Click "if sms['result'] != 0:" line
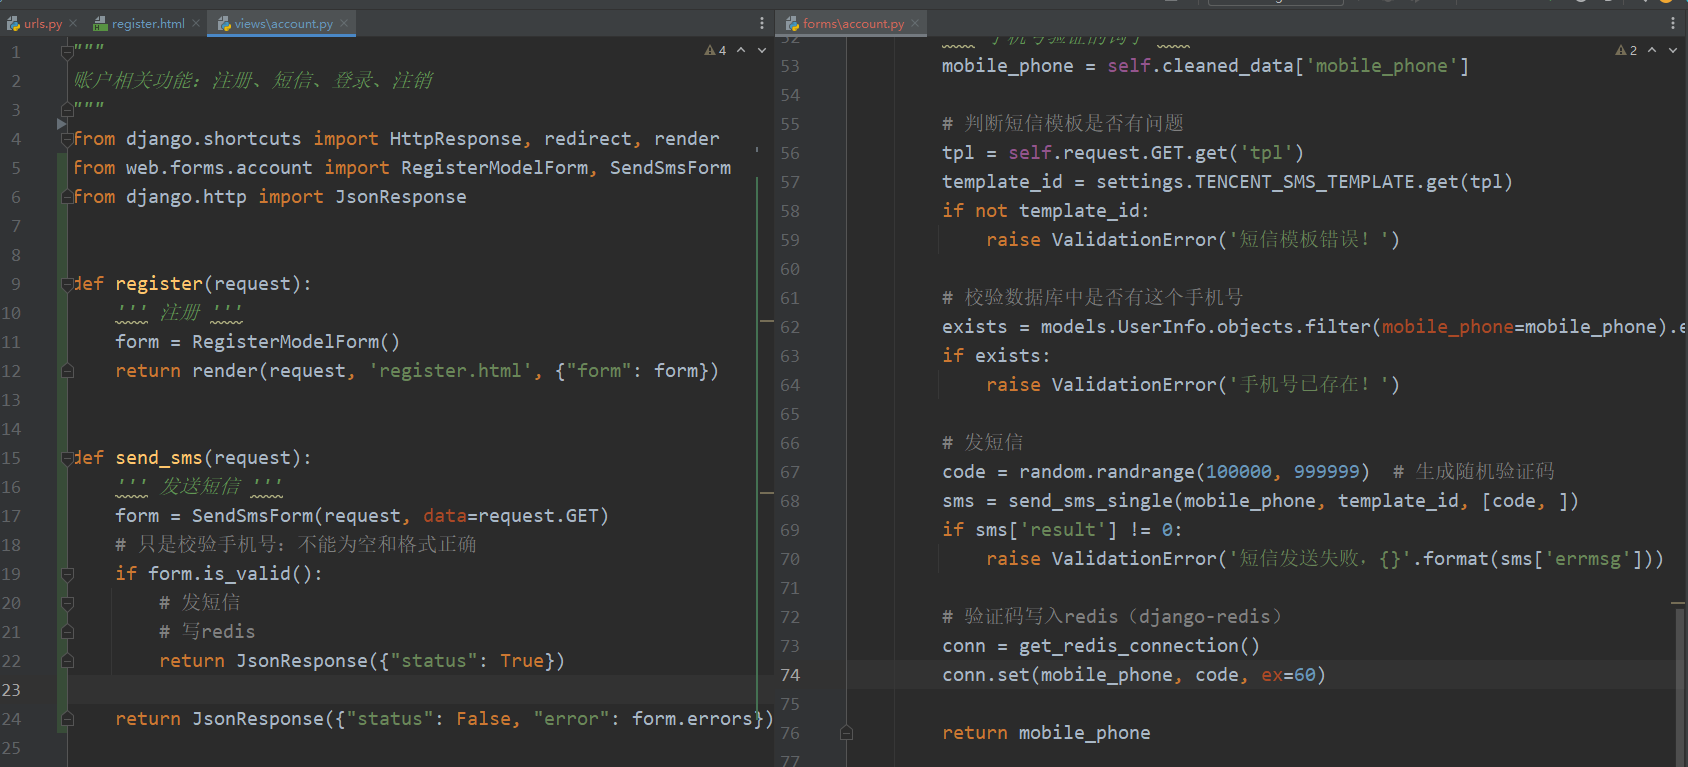Viewport: 1688px width, 767px height. pos(1062,530)
